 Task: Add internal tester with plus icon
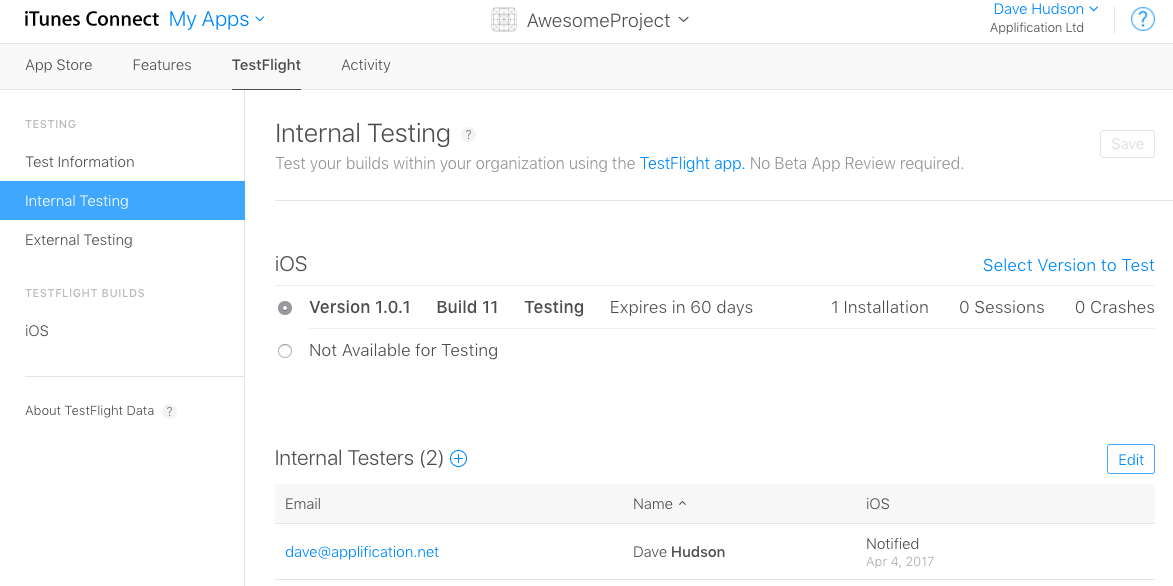(x=459, y=459)
